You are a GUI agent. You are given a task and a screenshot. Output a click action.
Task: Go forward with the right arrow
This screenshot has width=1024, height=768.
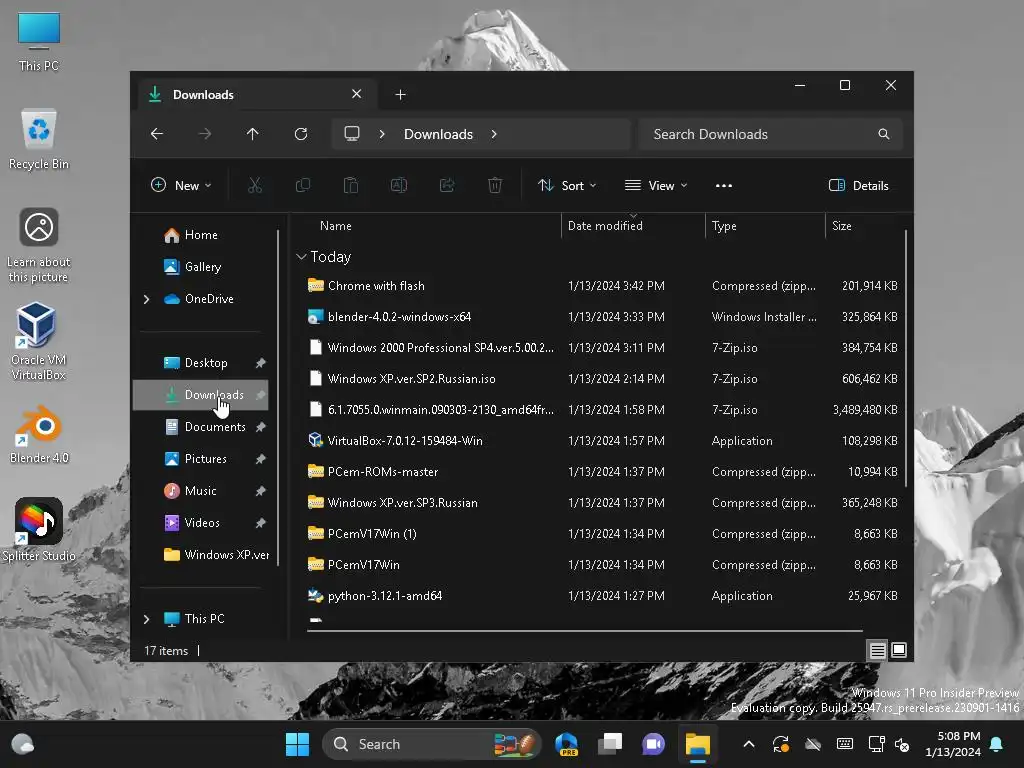(205, 134)
